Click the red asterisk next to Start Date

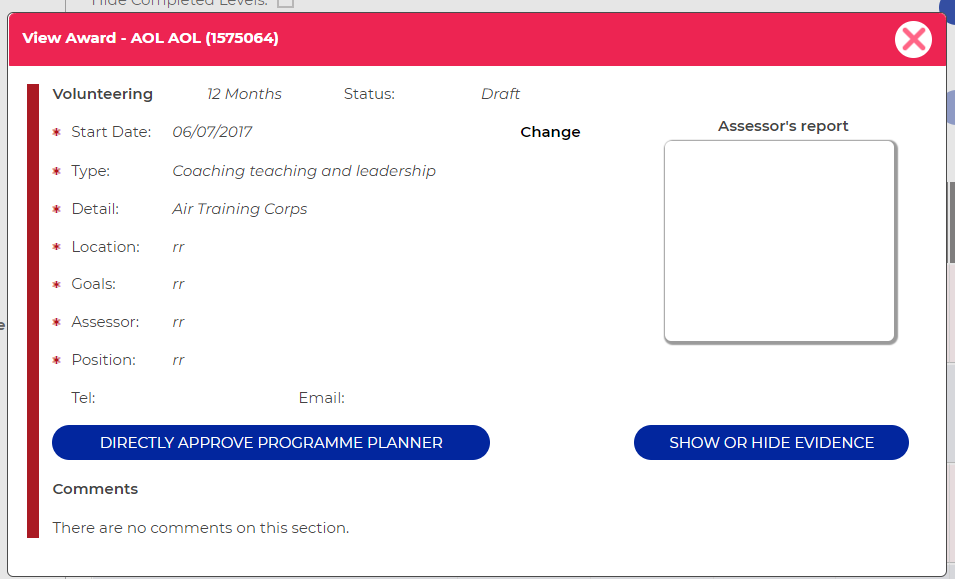click(x=57, y=133)
